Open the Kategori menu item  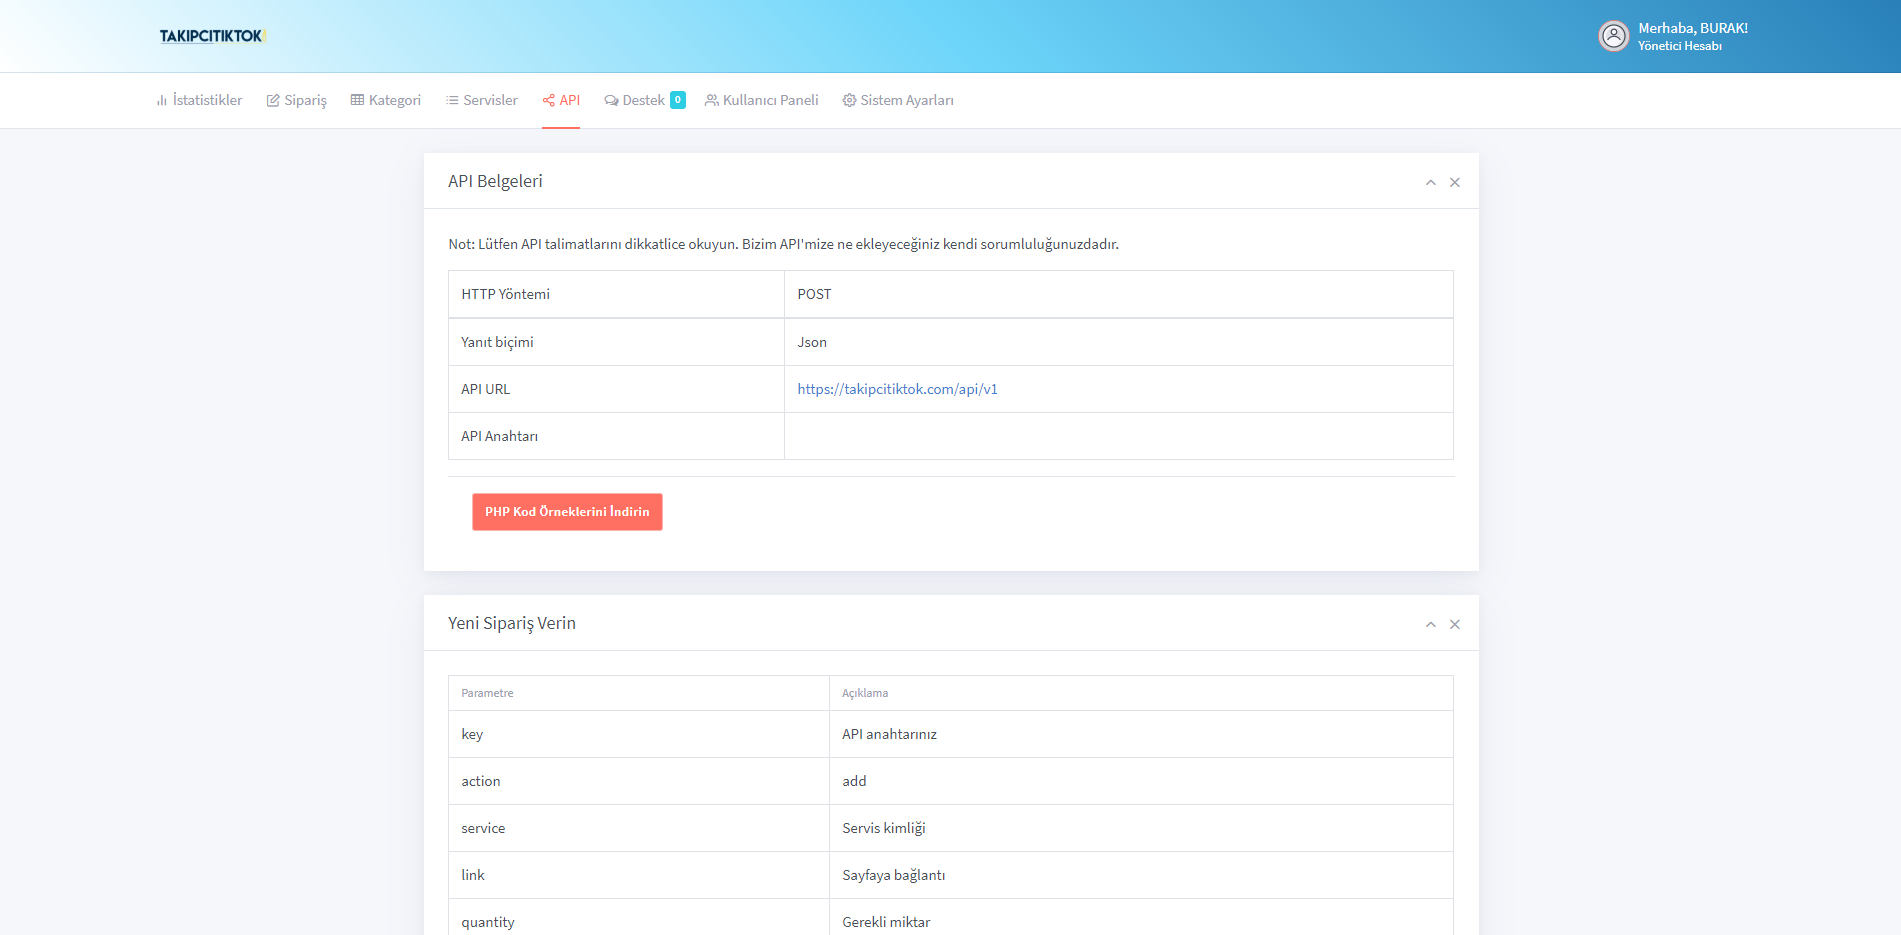pos(385,100)
